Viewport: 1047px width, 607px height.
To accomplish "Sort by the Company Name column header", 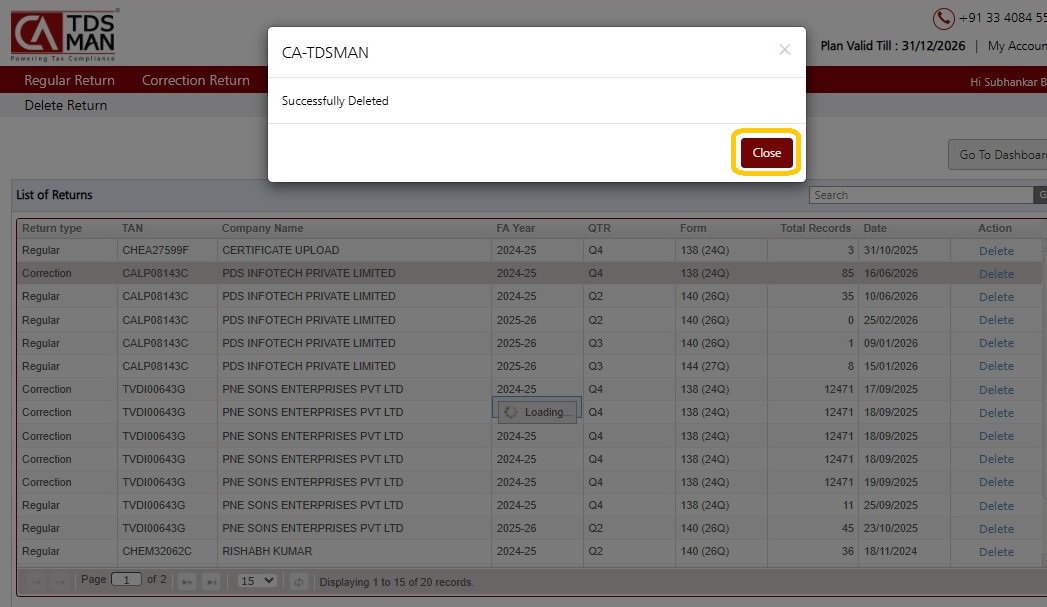I will [x=262, y=228].
